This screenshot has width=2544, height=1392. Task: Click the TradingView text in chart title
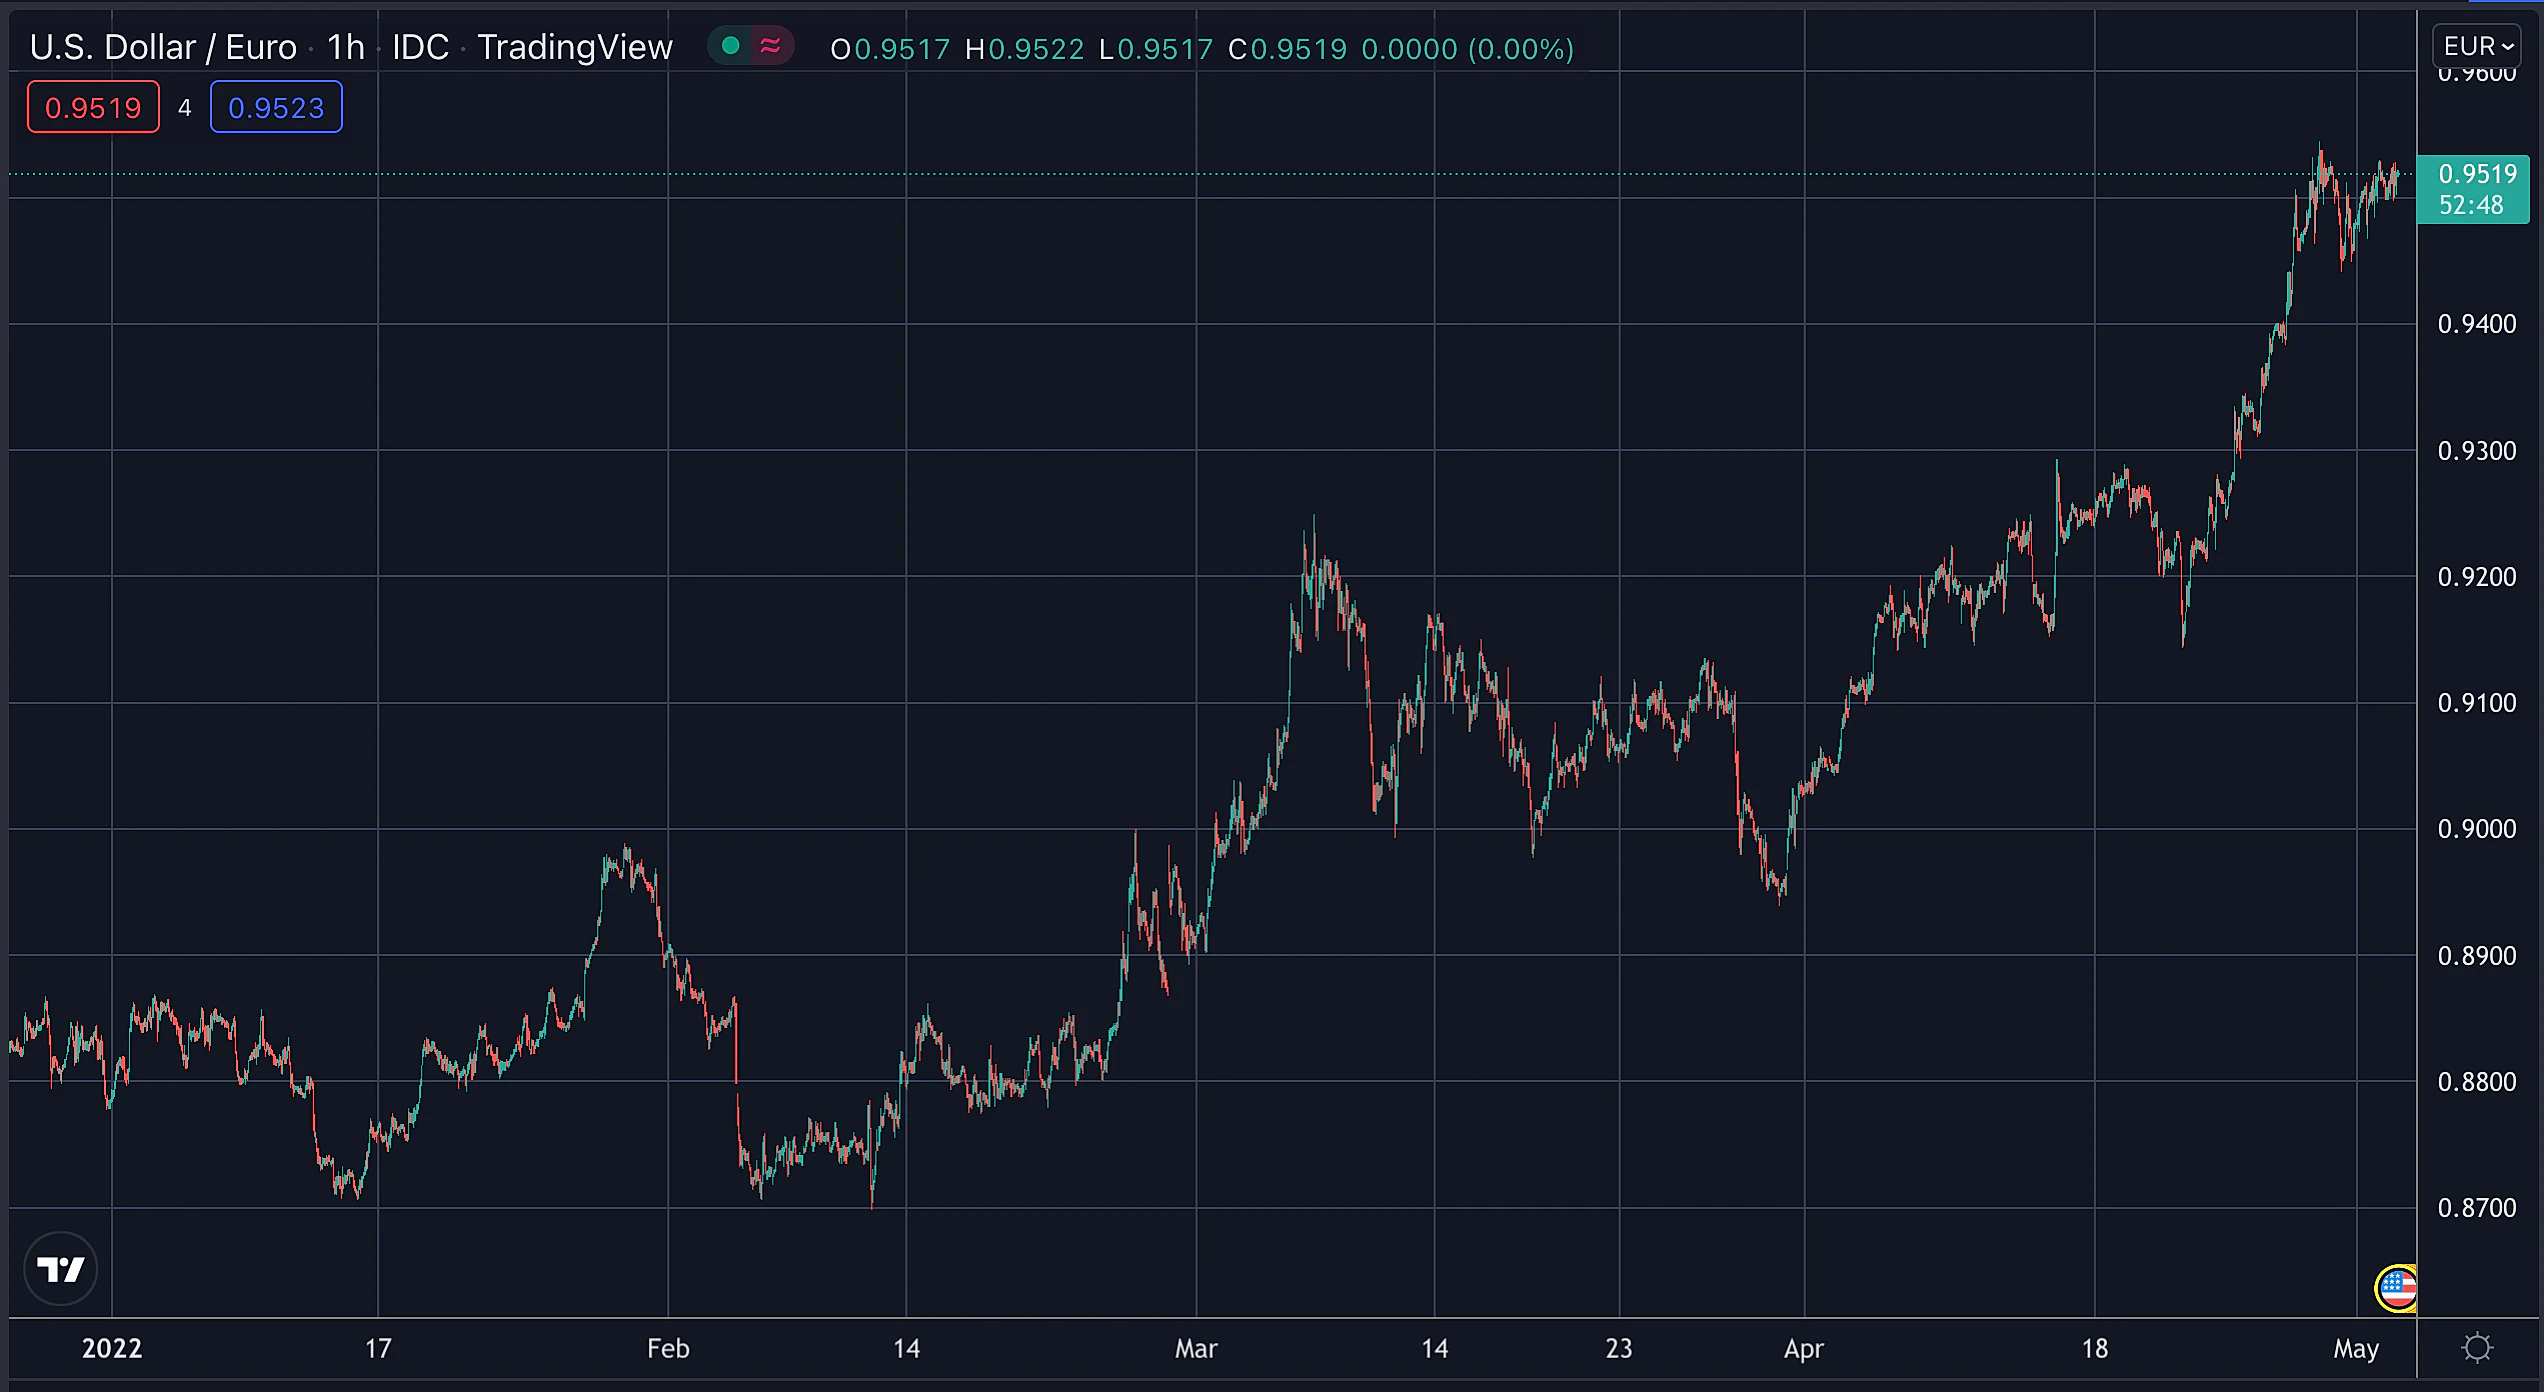tap(575, 47)
